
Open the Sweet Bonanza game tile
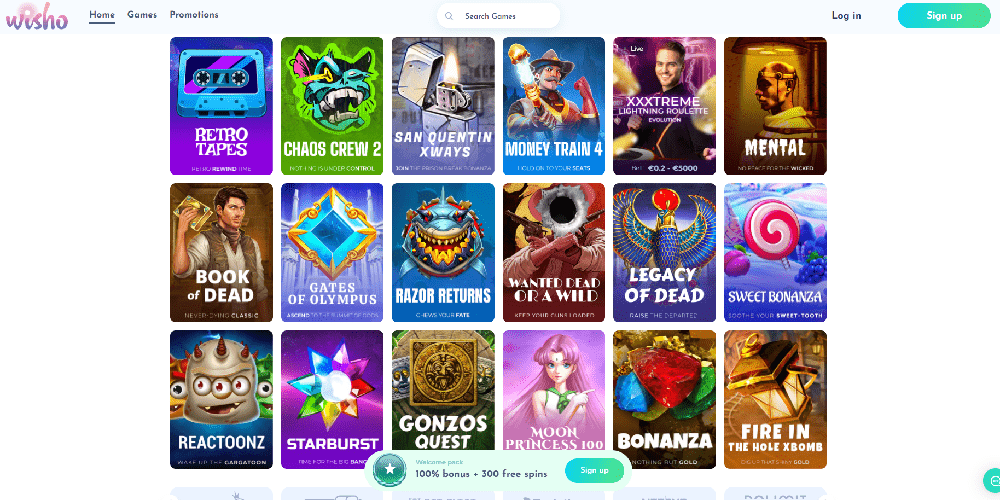click(776, 253)
